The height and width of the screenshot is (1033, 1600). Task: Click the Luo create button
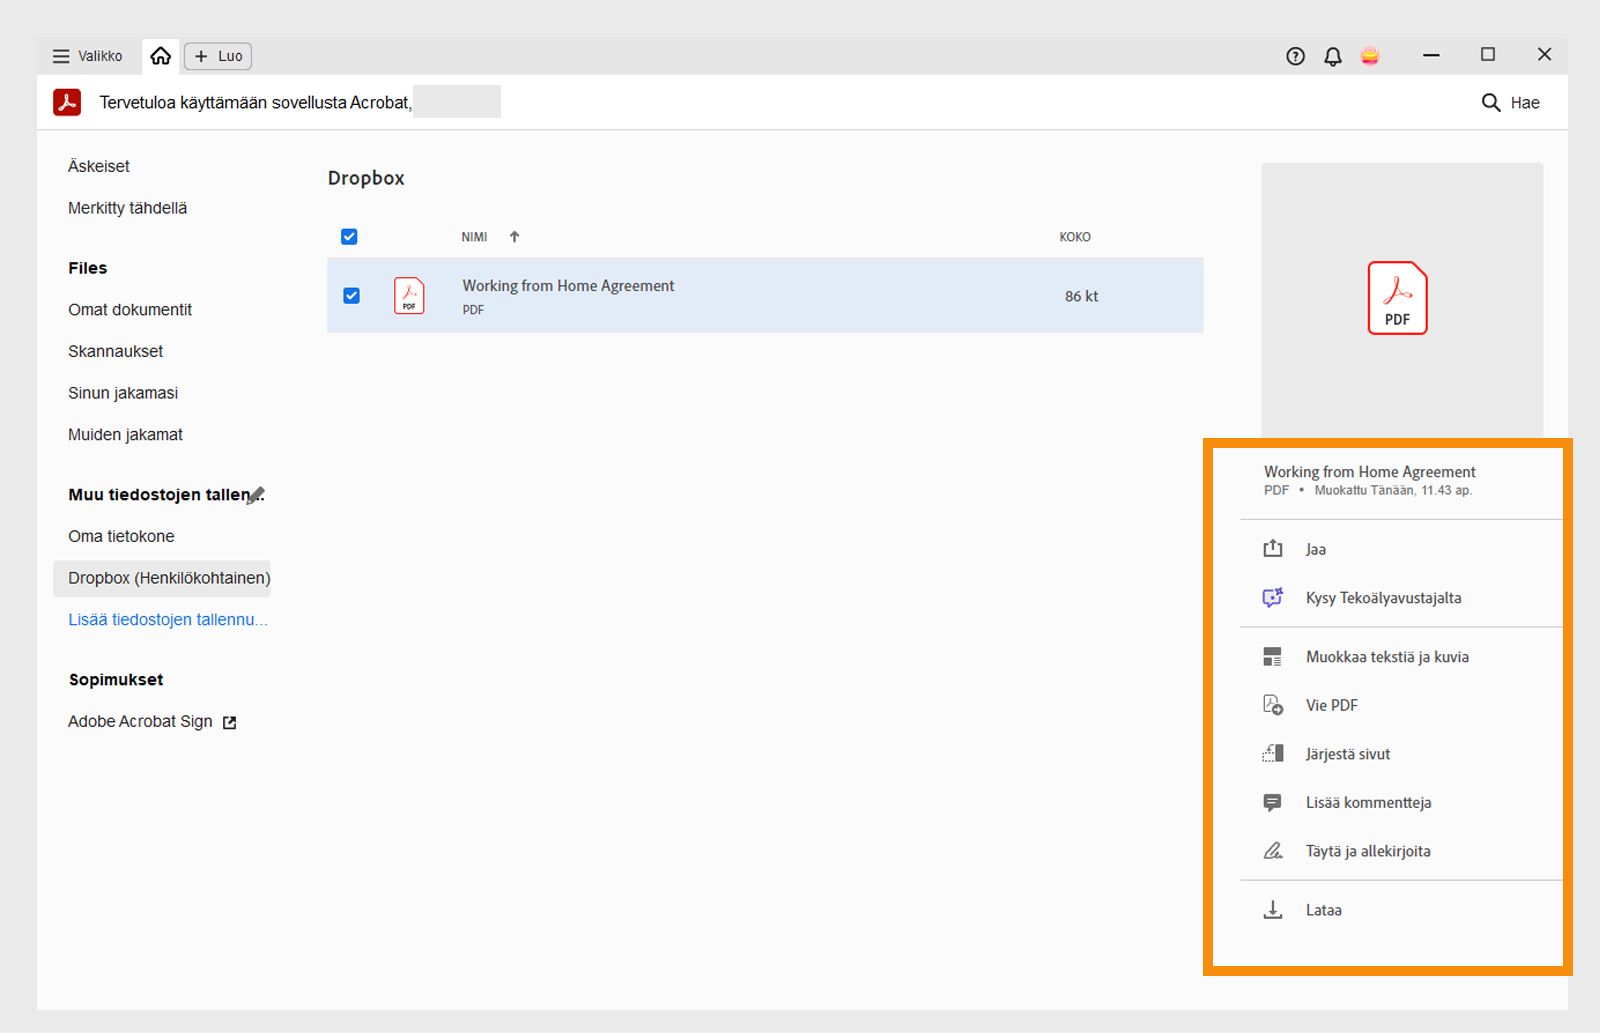[218, 56]
